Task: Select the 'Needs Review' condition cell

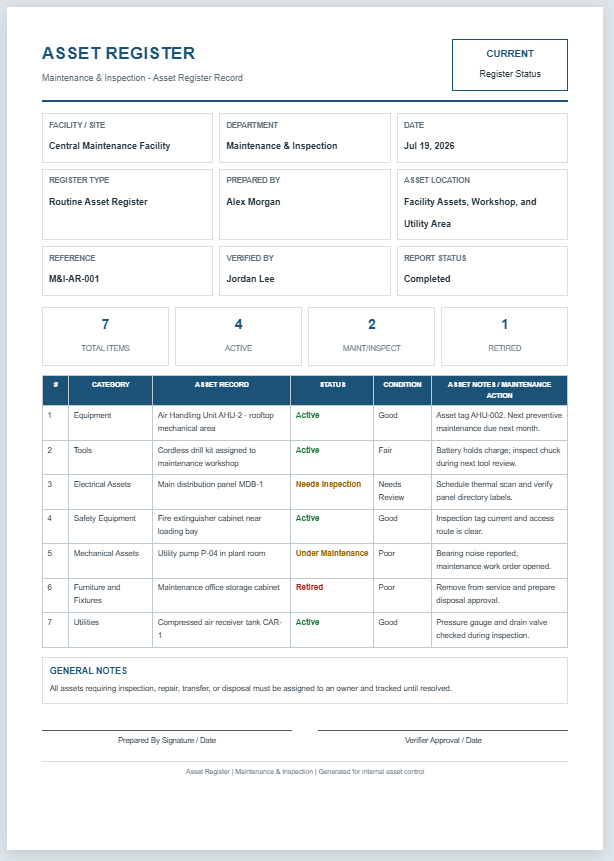Action: point(402,491)
